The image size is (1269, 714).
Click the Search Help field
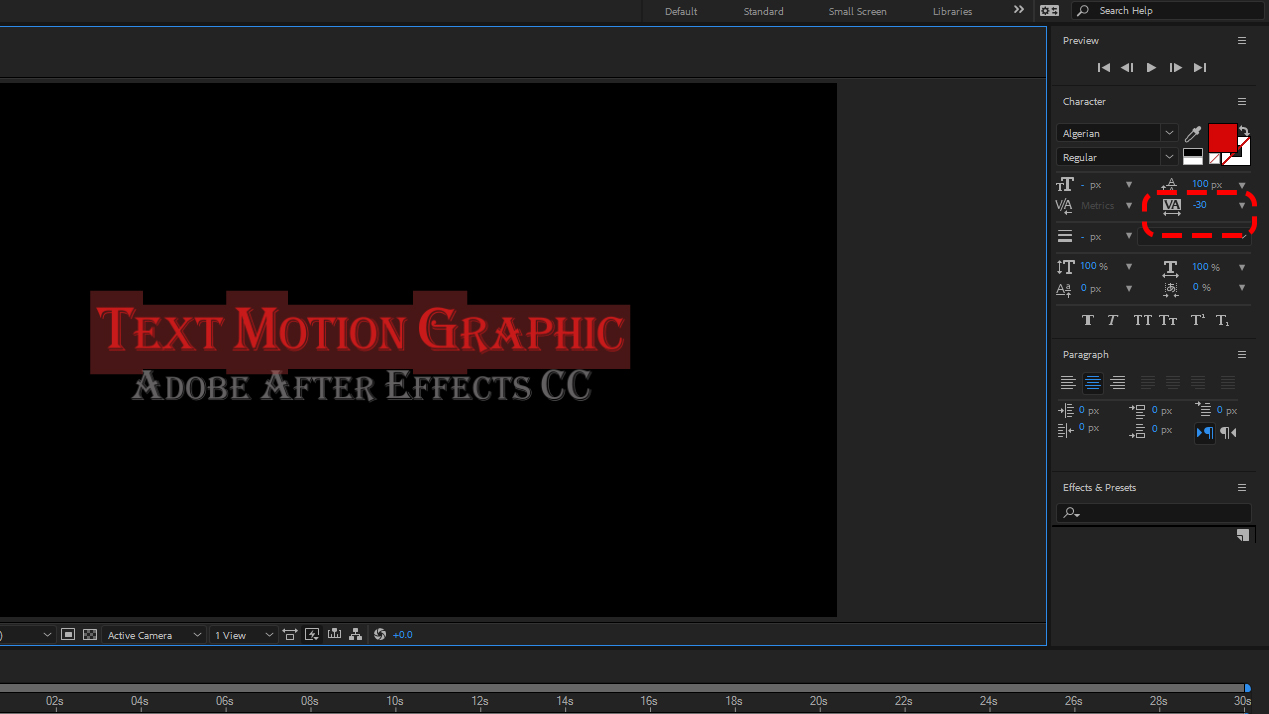[x=1166, y=11]
